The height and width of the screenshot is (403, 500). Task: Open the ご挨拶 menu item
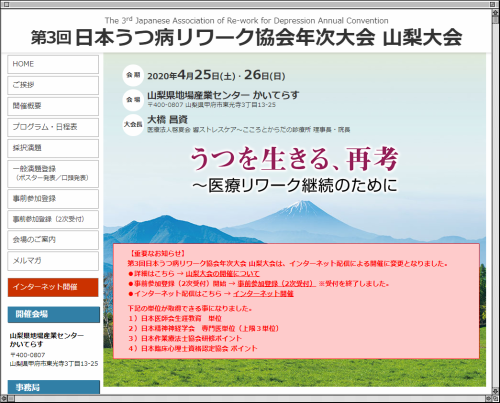click(x=53, y=85)
